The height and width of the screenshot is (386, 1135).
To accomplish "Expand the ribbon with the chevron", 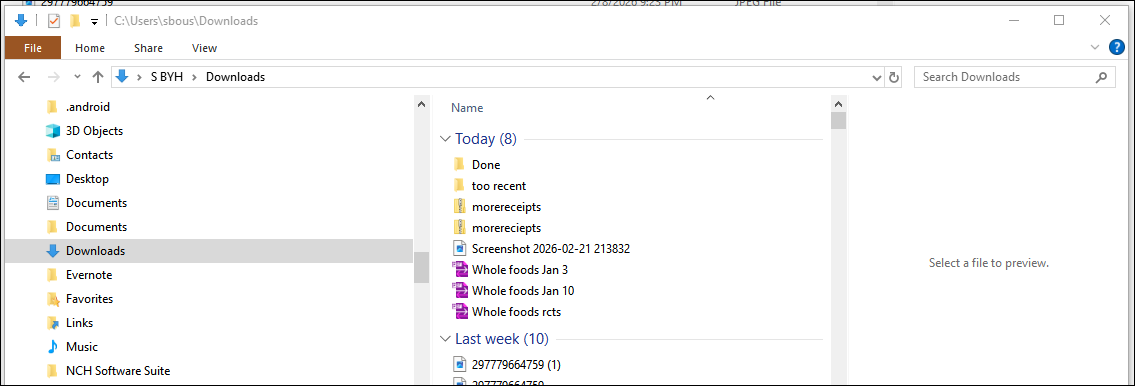I will point(1094,48).
